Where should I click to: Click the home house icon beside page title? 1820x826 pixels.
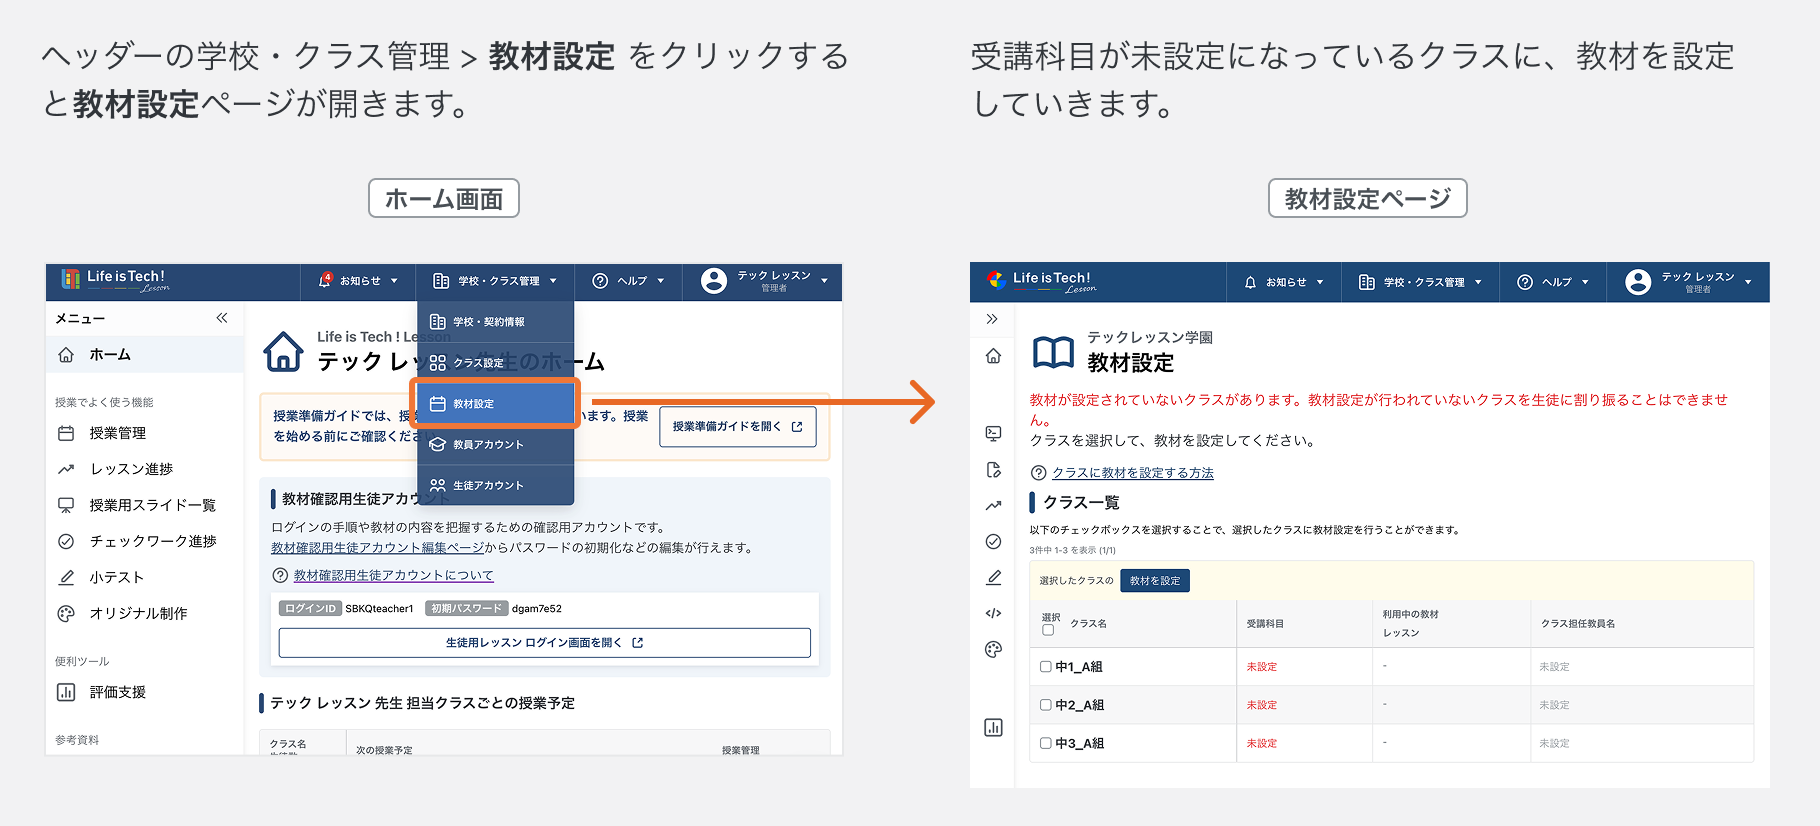click(x=283, y=351)
